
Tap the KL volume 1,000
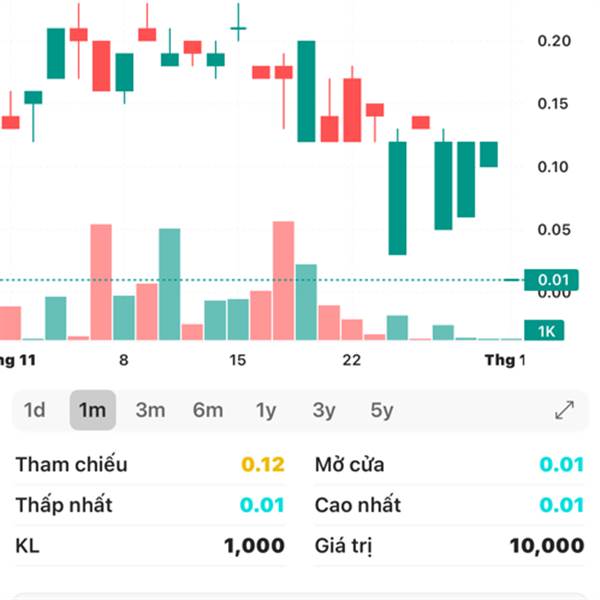pos(254,546)
